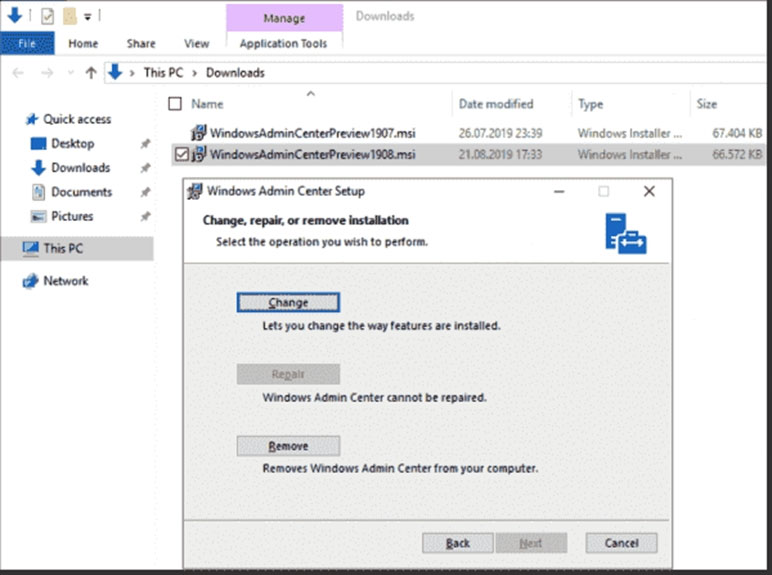Click the back navigation arrow
Image resolution: width=772 pixels, height=575 pixels.
tap(18, 73)
